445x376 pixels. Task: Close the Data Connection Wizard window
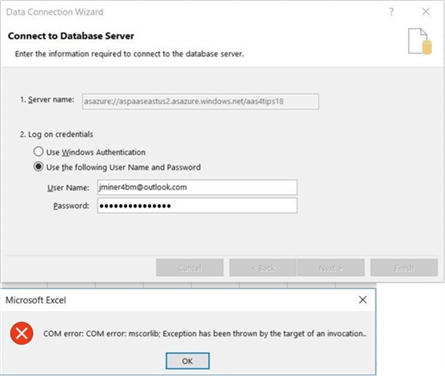tap(426, 12)
